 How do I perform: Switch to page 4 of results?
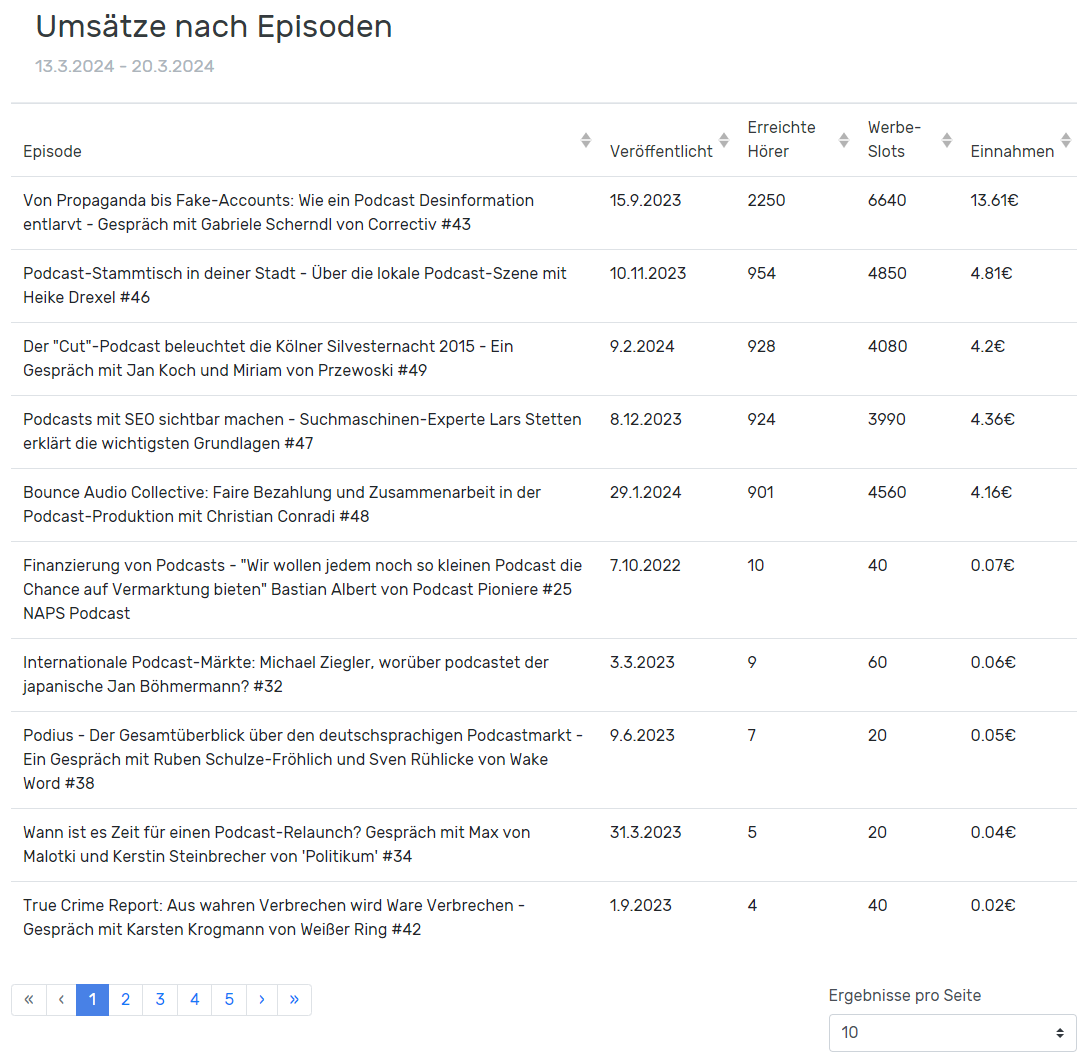[x=194, y=1000]
